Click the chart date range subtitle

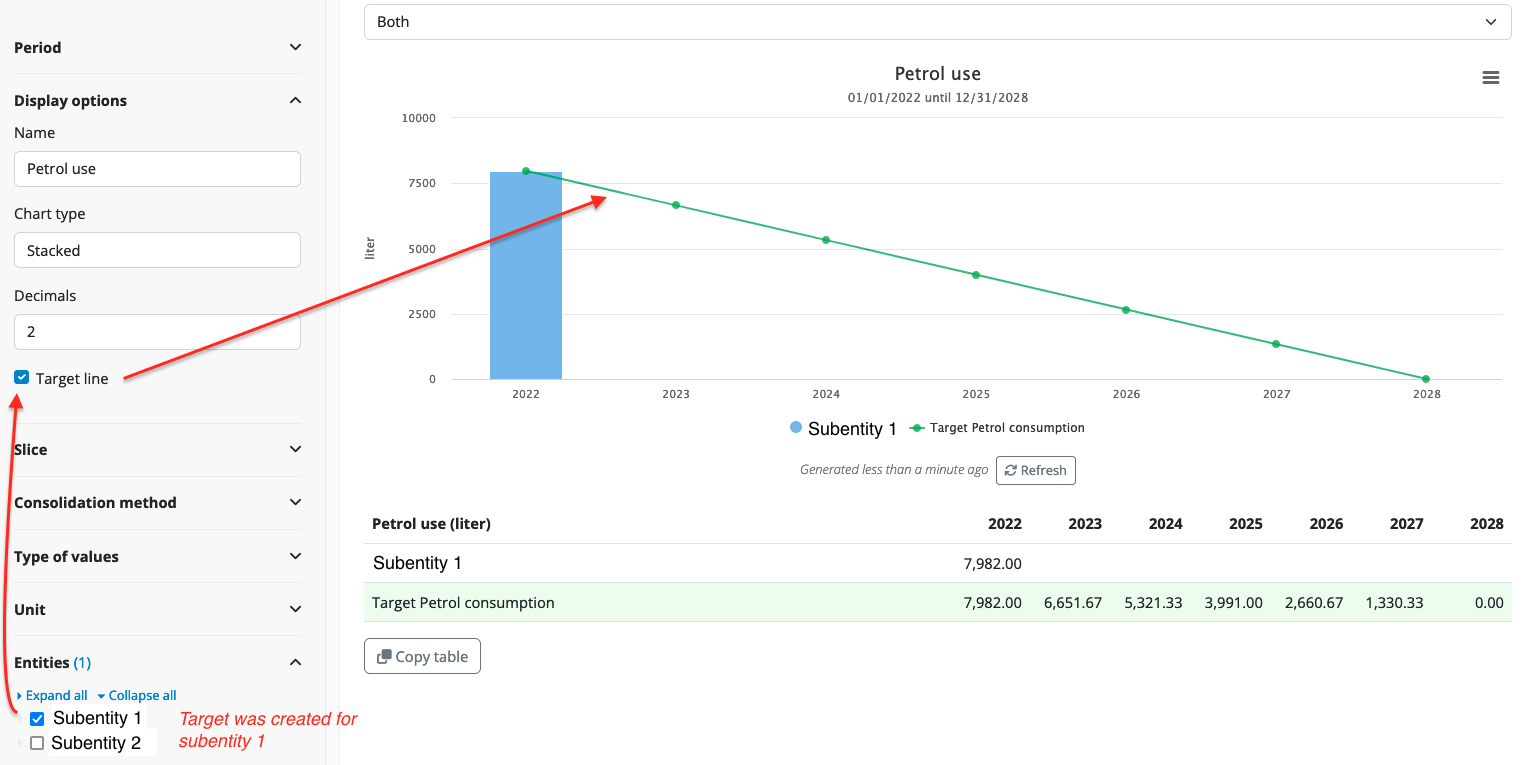tap(937, 98)
